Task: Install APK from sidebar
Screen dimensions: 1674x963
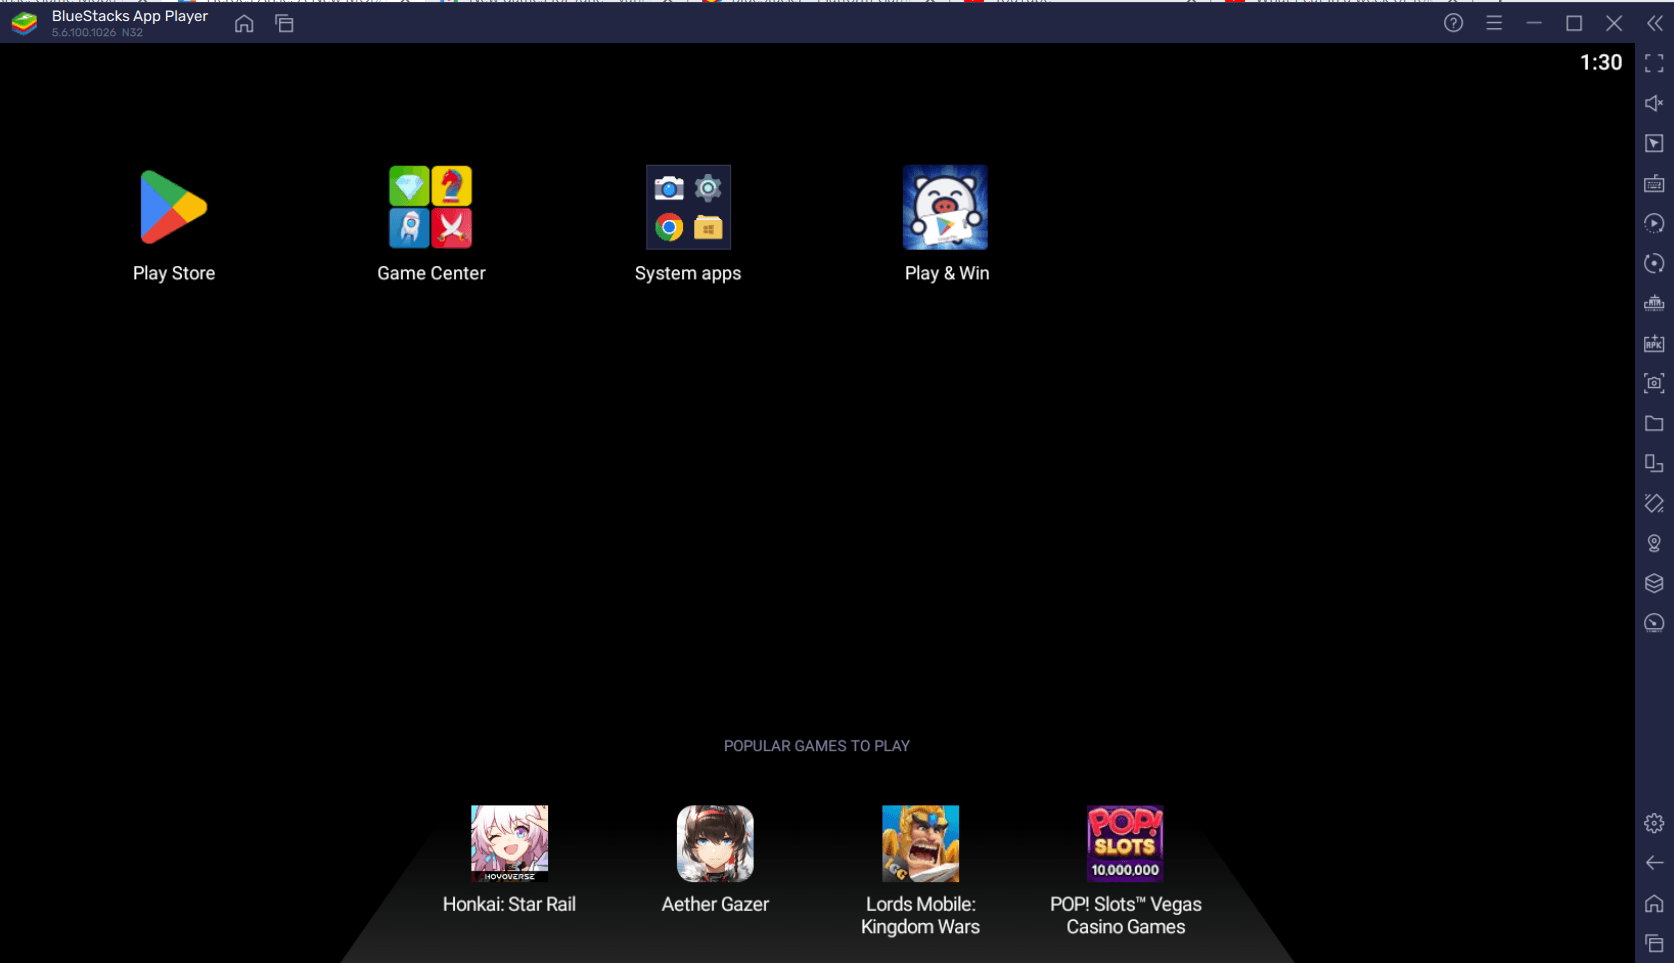Action: click(1654, 343)
